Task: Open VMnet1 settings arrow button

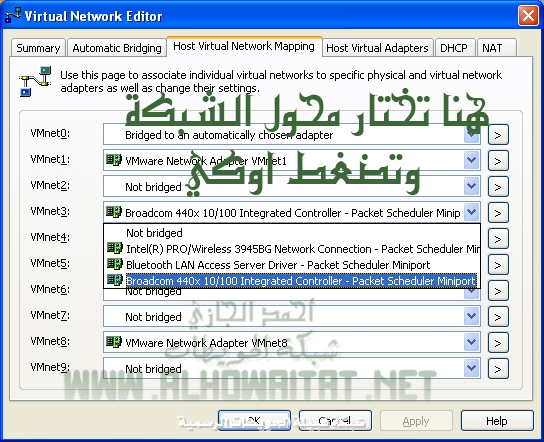Action: point(498,161)
